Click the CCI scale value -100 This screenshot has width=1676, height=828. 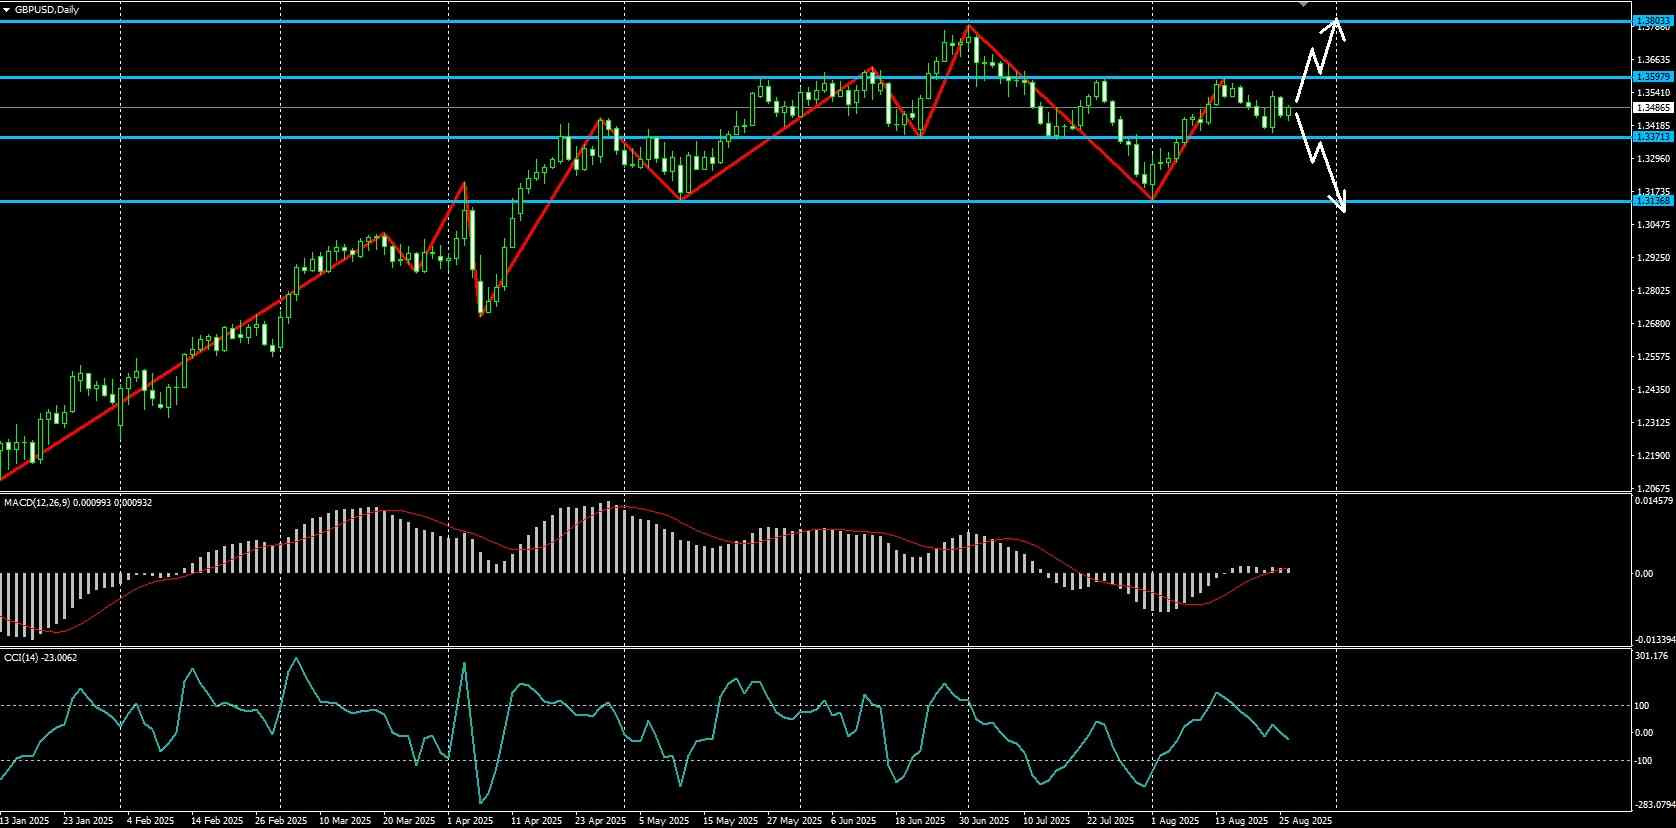(x=1643, y=760)
